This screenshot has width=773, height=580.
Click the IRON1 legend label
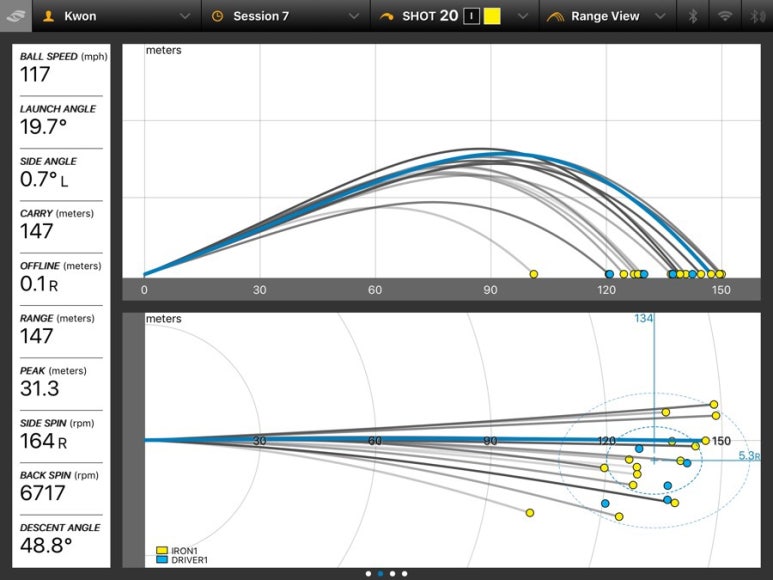click(x=184, y=550)
